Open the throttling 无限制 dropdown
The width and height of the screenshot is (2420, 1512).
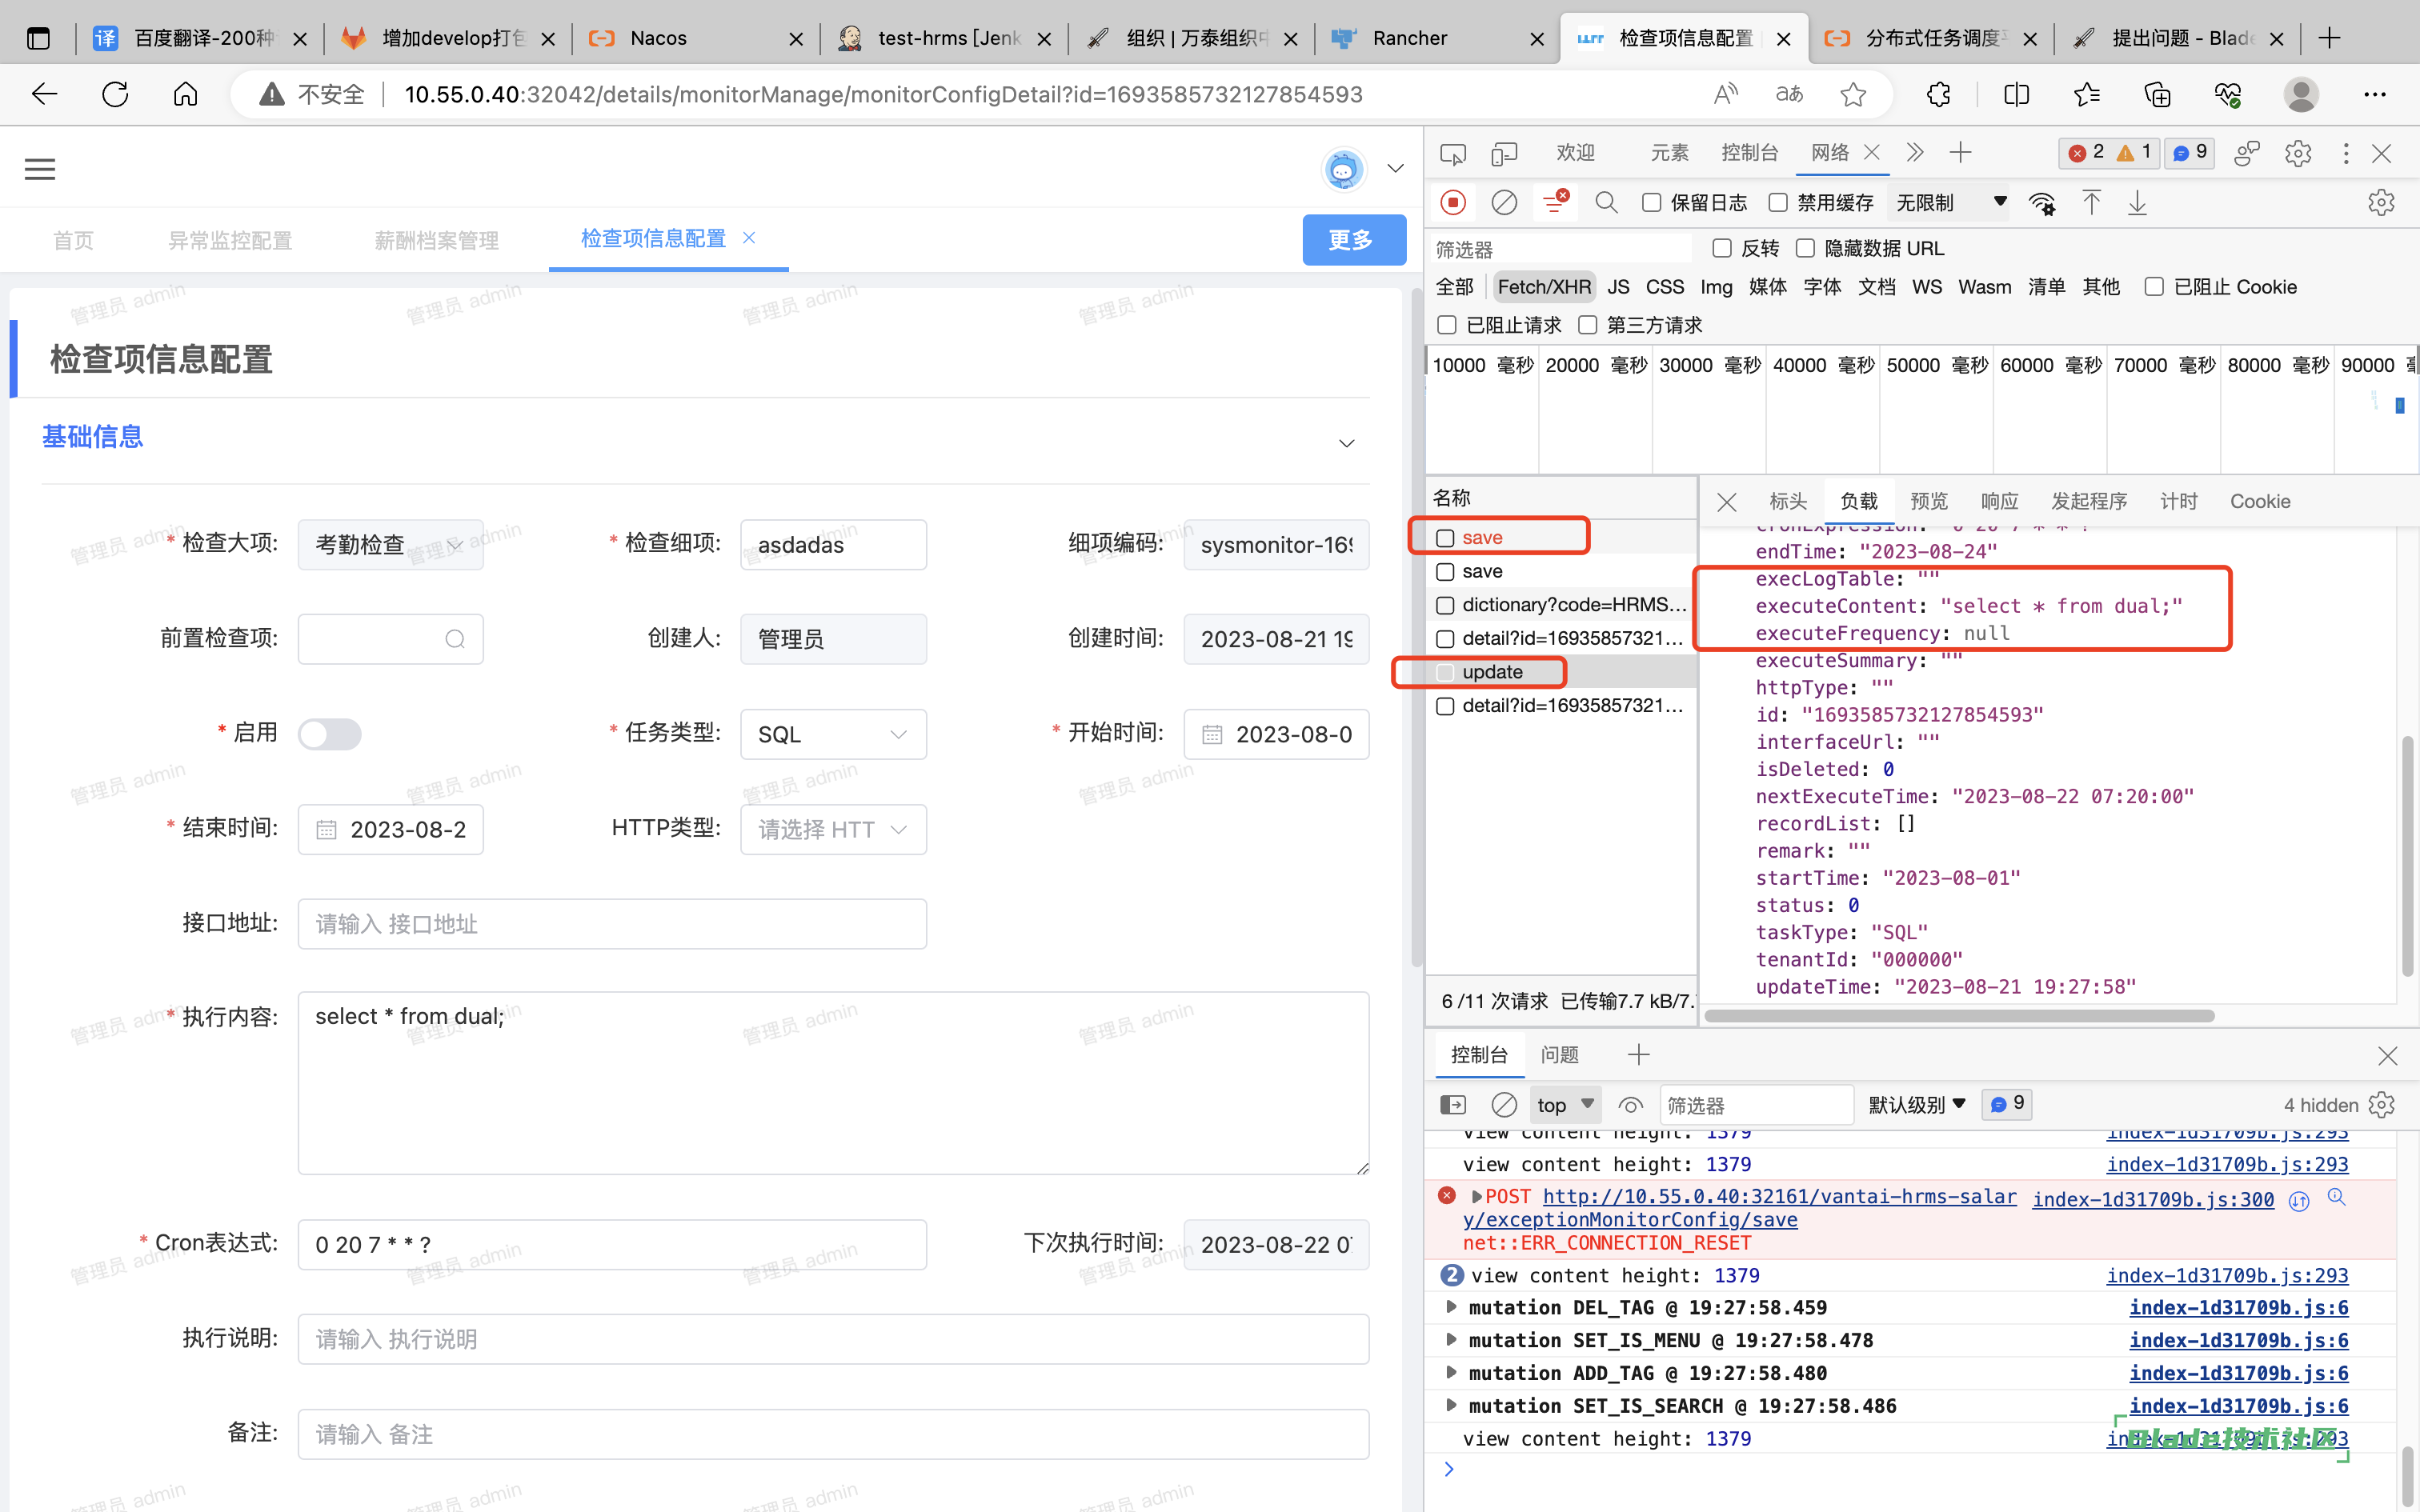pos(1951,203)
